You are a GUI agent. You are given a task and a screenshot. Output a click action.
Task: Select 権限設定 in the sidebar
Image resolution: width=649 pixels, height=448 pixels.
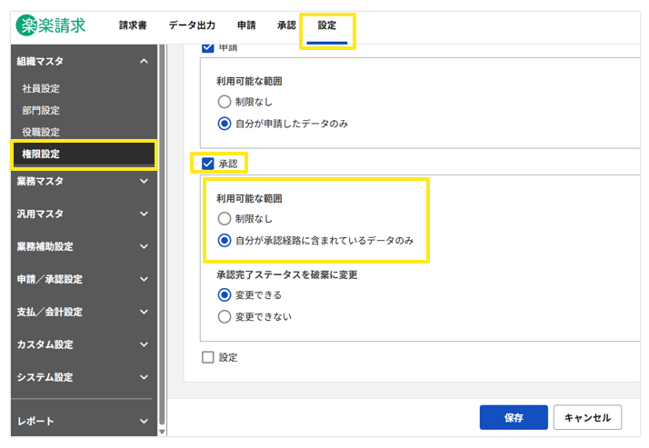41,154
